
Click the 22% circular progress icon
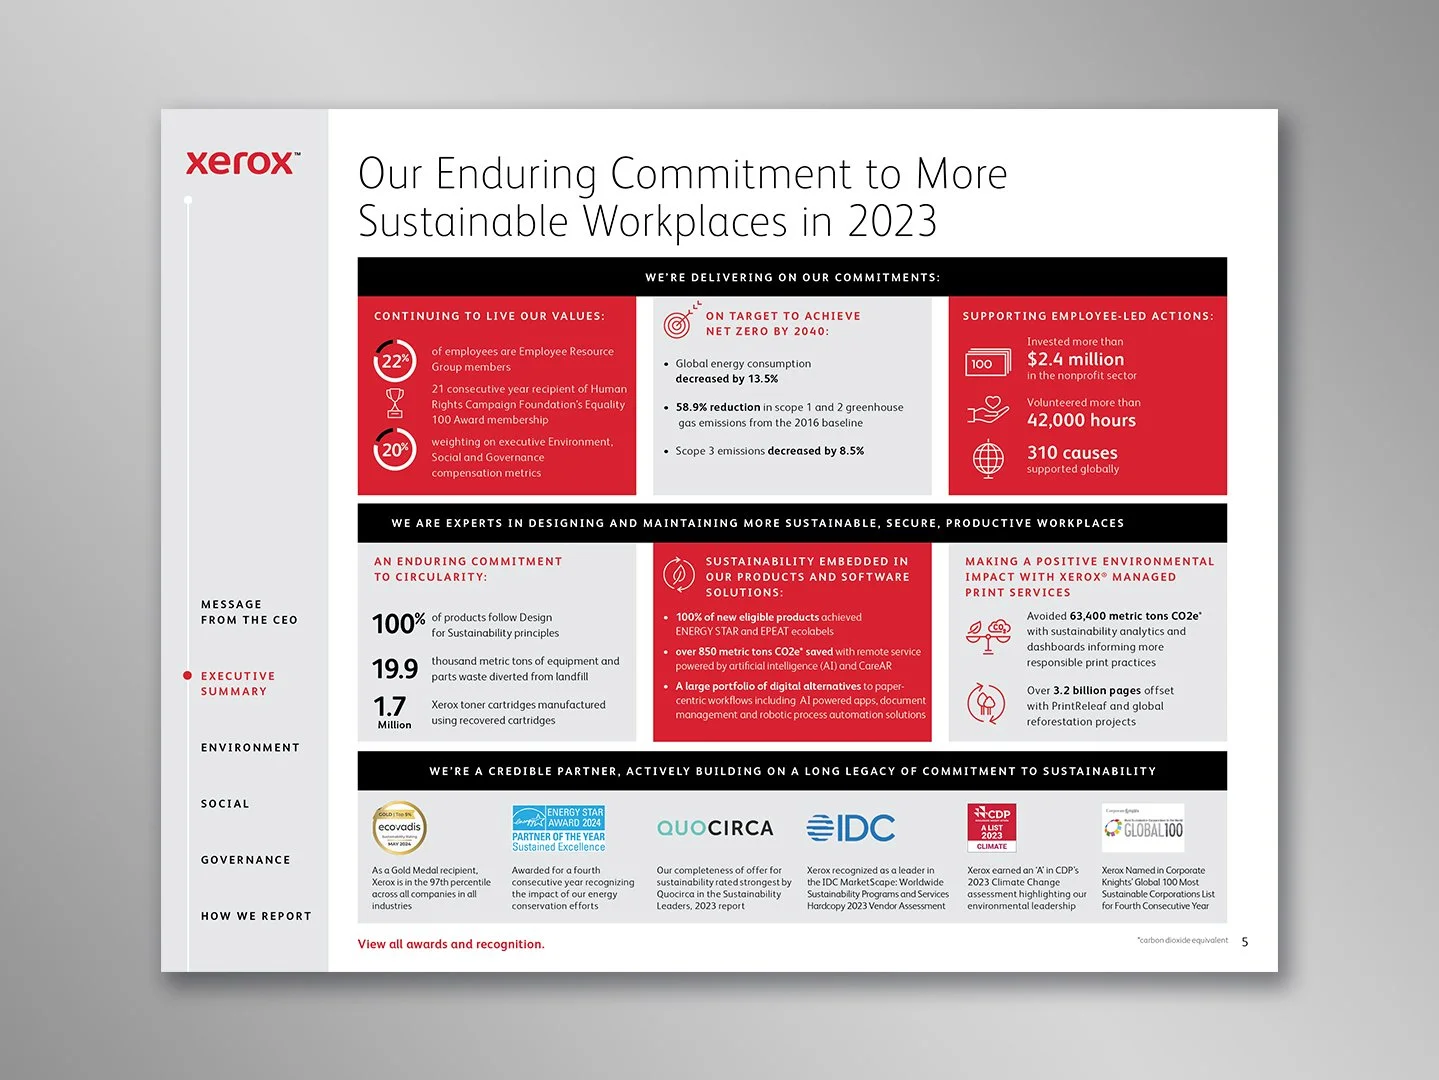pyautogui.click(x=395, y=361)
